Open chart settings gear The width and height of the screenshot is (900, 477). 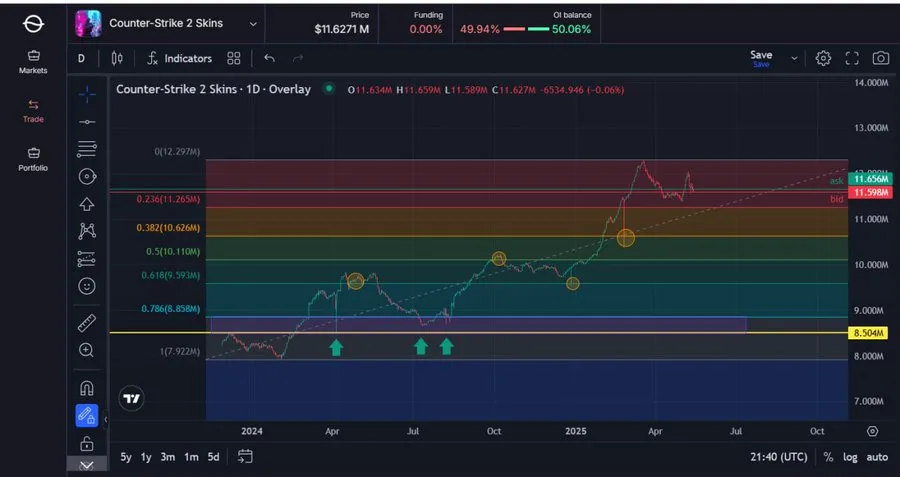(x=823, y=59)
